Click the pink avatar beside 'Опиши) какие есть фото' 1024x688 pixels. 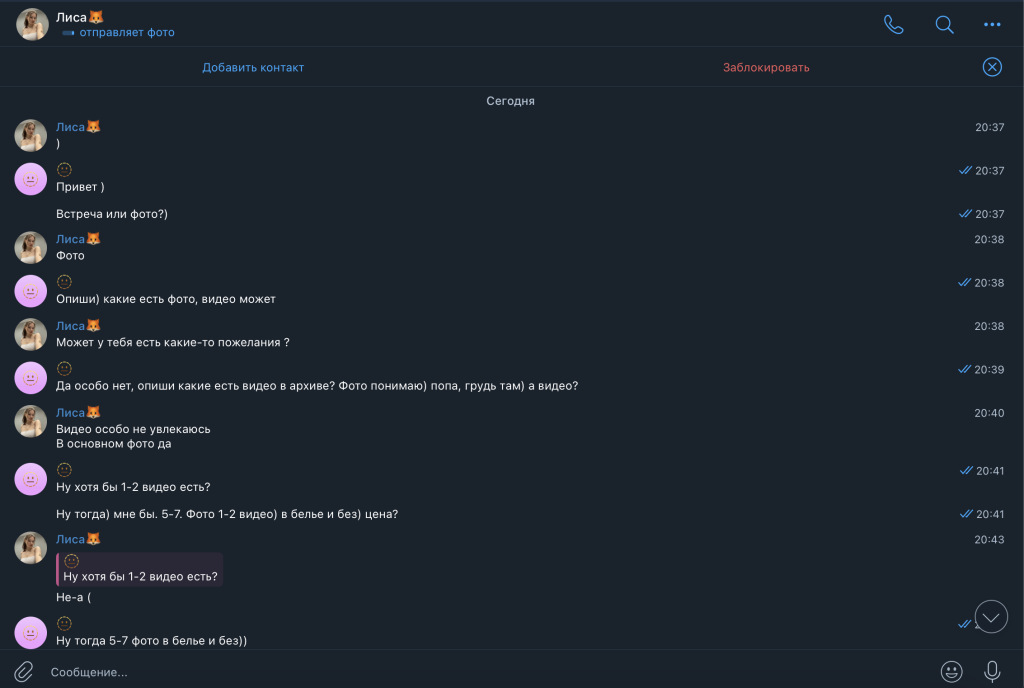coord(31,291)
